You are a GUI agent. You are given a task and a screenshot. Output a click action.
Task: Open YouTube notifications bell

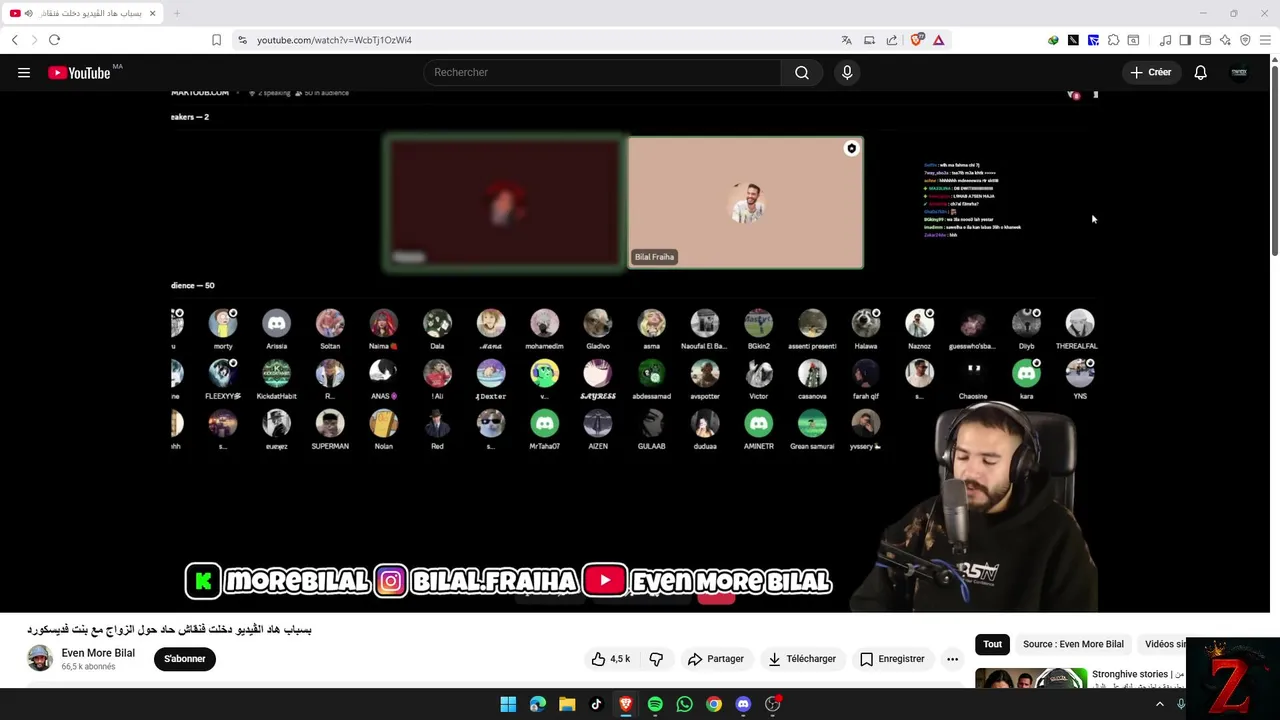point(1201,72)
